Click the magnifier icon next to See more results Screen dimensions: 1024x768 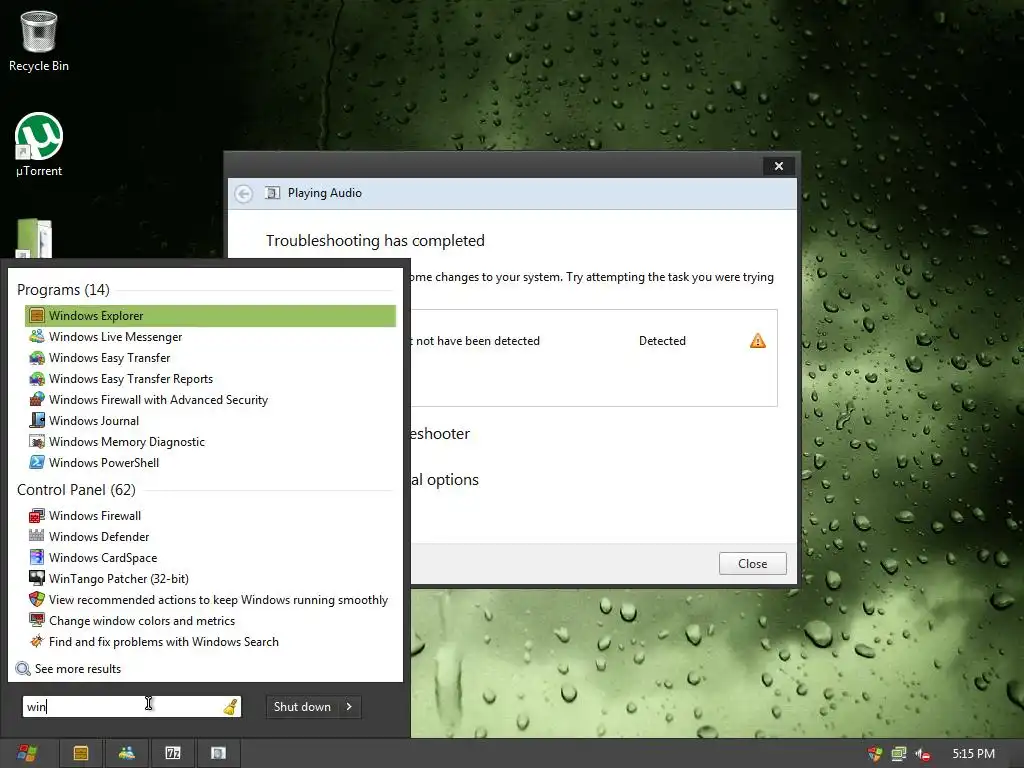23,669
